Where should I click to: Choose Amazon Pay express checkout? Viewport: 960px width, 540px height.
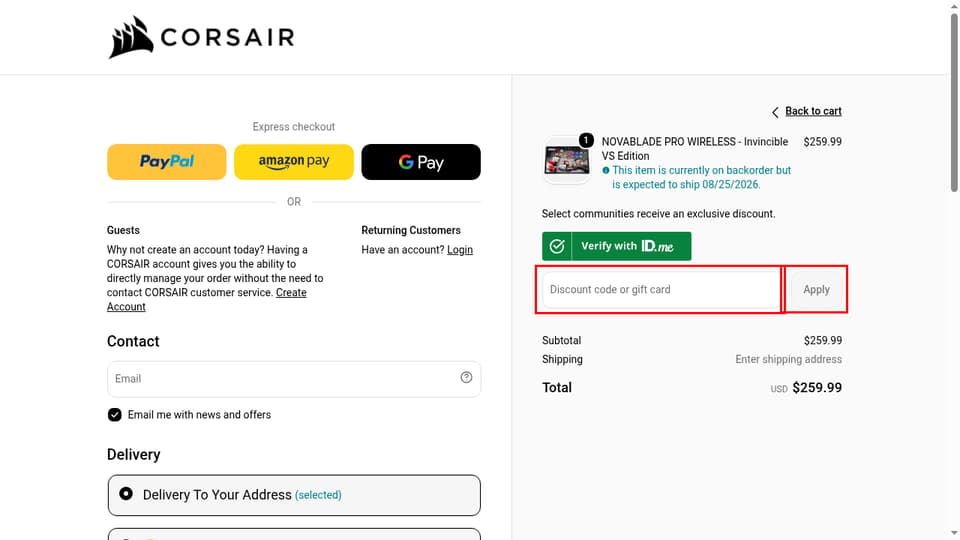pos(294,162)
